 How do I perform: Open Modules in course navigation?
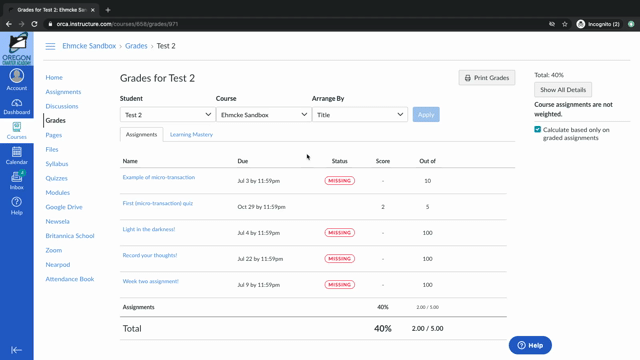tap(58, 193)
